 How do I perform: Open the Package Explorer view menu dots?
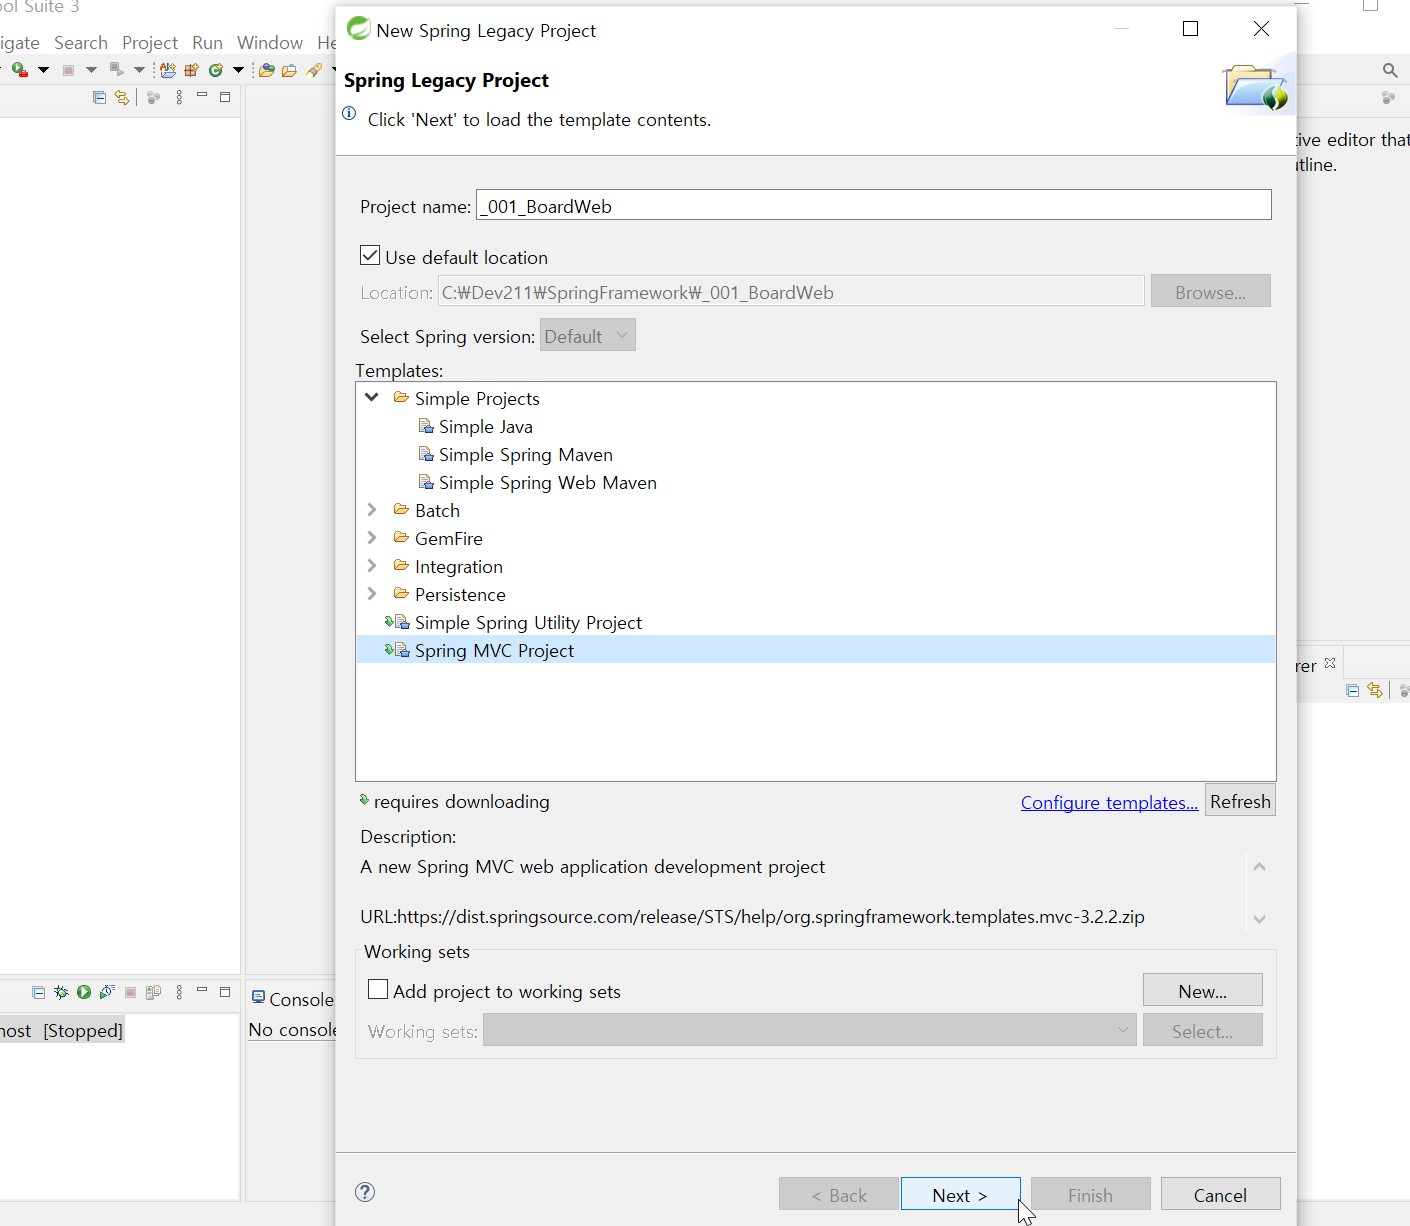point(179,97)
